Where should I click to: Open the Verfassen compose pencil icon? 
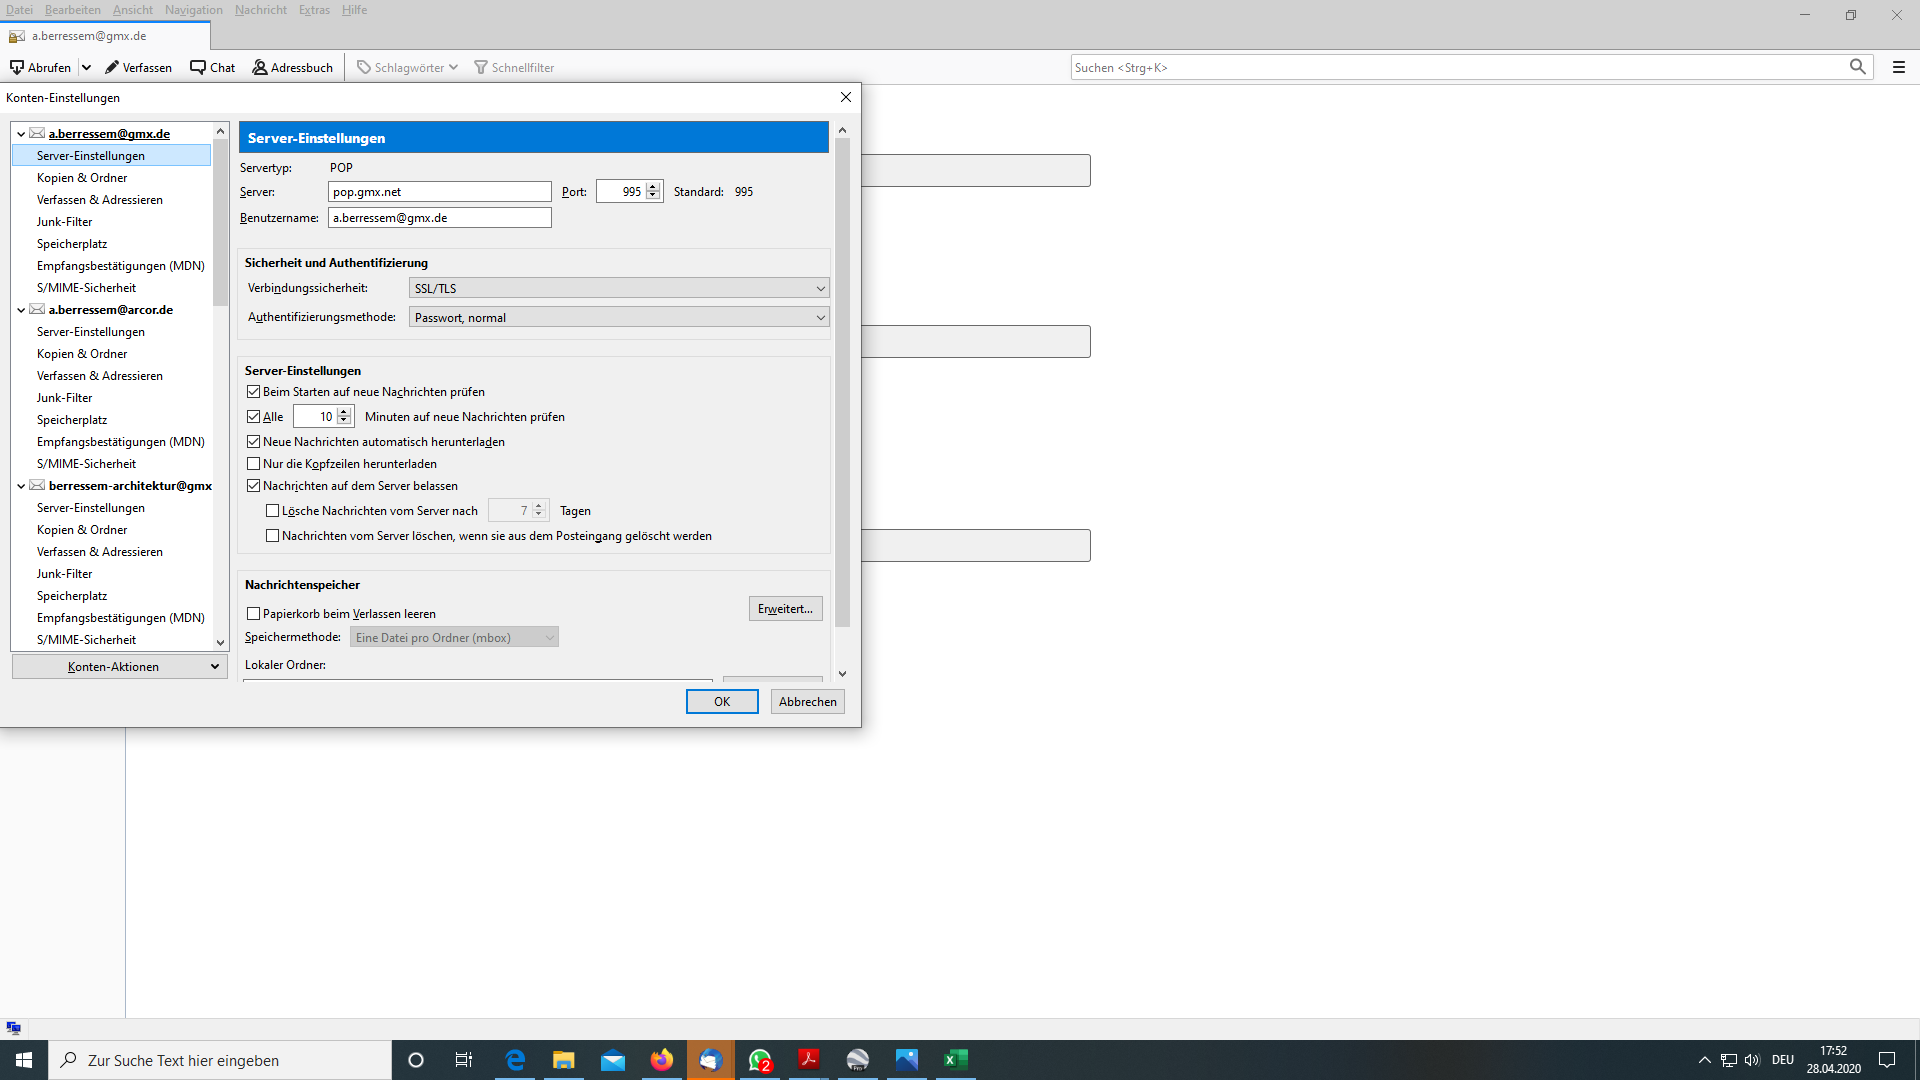click(112, 67)
